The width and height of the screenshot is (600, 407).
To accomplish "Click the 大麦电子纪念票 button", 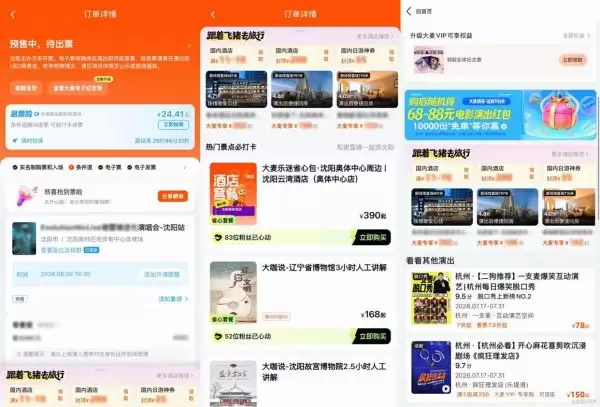I will 78,88.
